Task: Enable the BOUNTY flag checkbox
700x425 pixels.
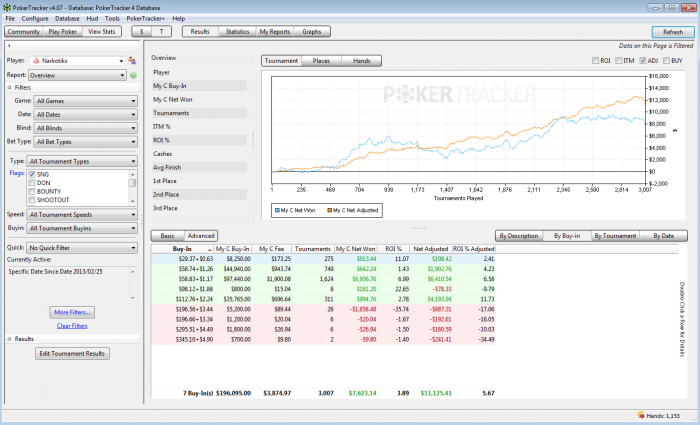Action: [x=32, y=192]
